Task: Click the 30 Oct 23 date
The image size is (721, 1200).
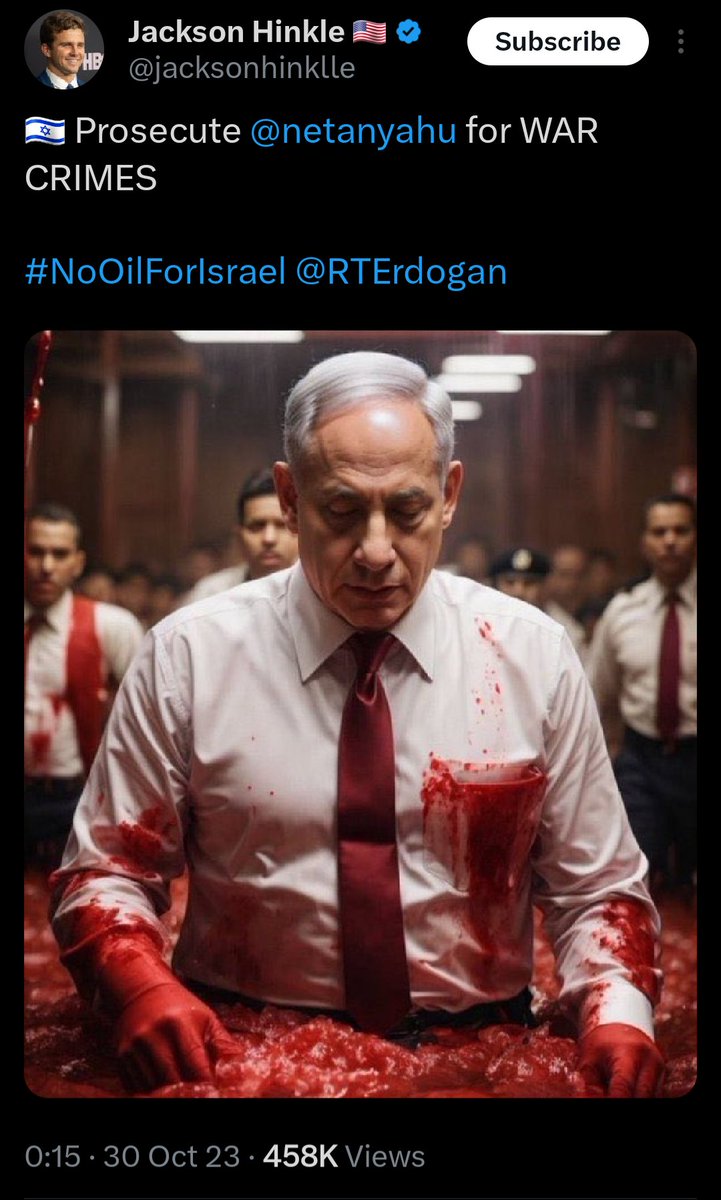Action: pyautogui.click(x=171, y=1157)
